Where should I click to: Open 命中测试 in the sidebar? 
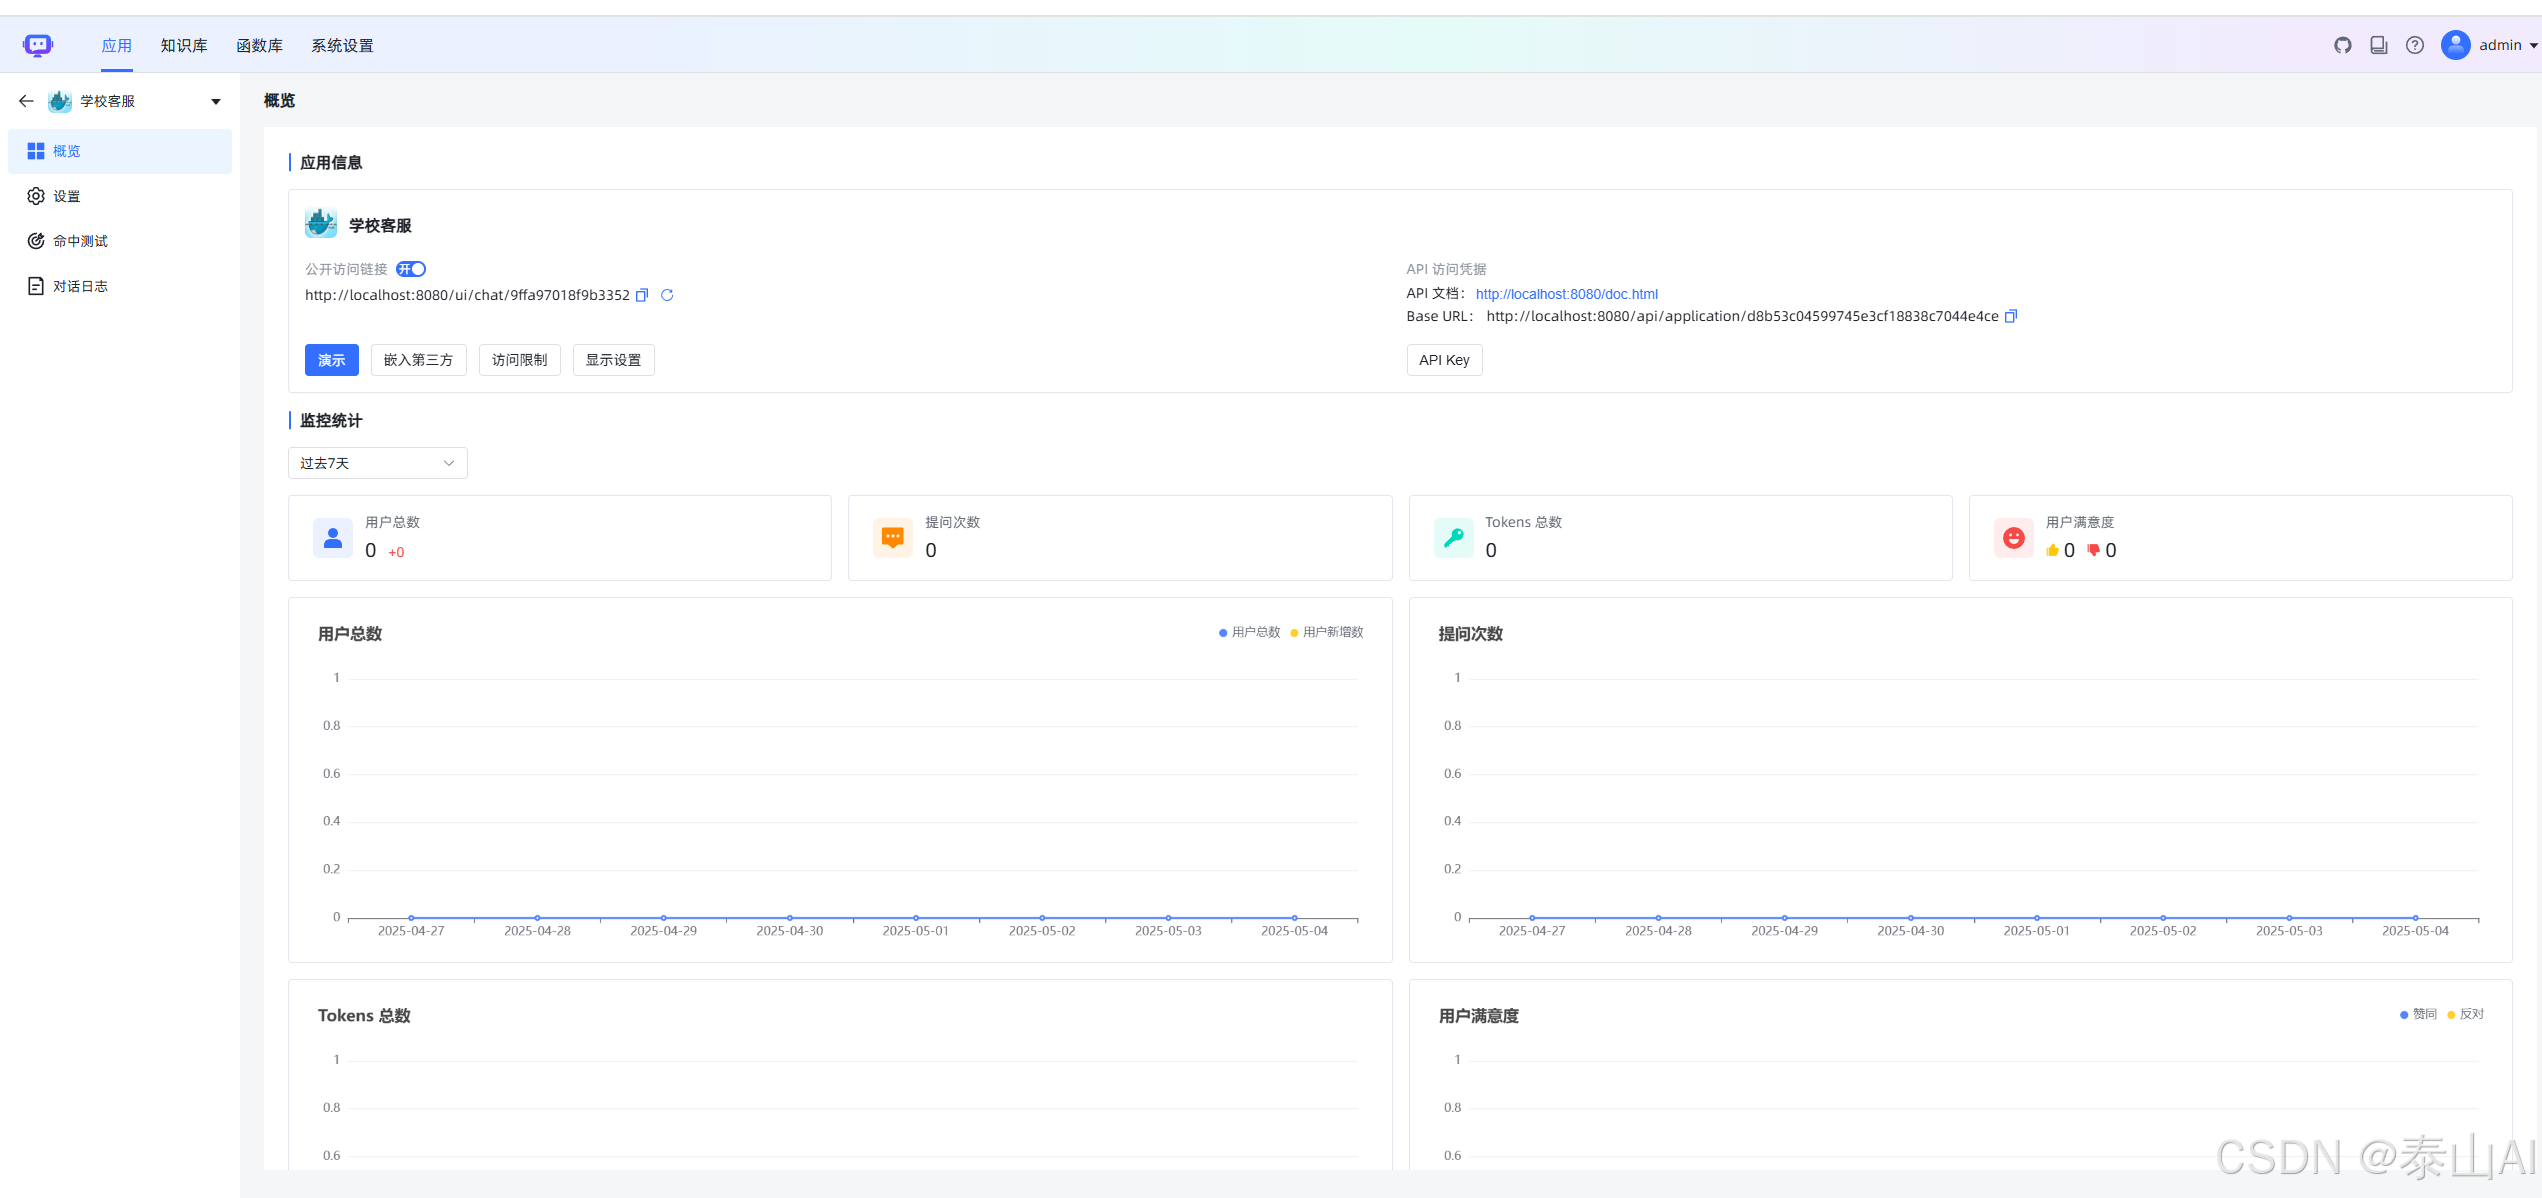click(x=80, y=241)
